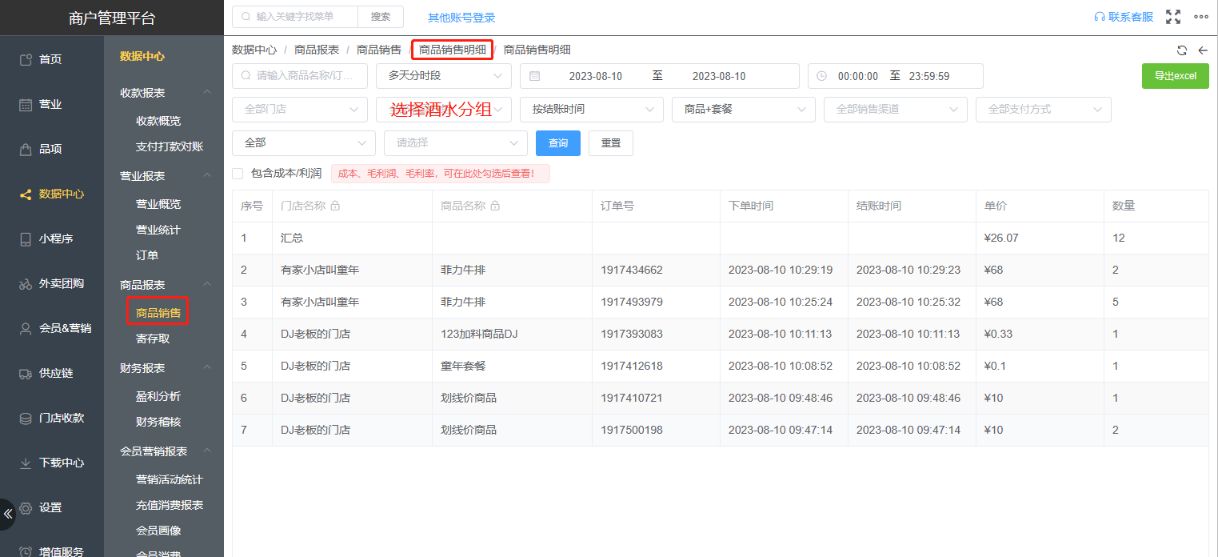Click the start date 2023-08-10 field
Image resolution: width=1218 pixels, height=557 pixels.
point(595,76)
